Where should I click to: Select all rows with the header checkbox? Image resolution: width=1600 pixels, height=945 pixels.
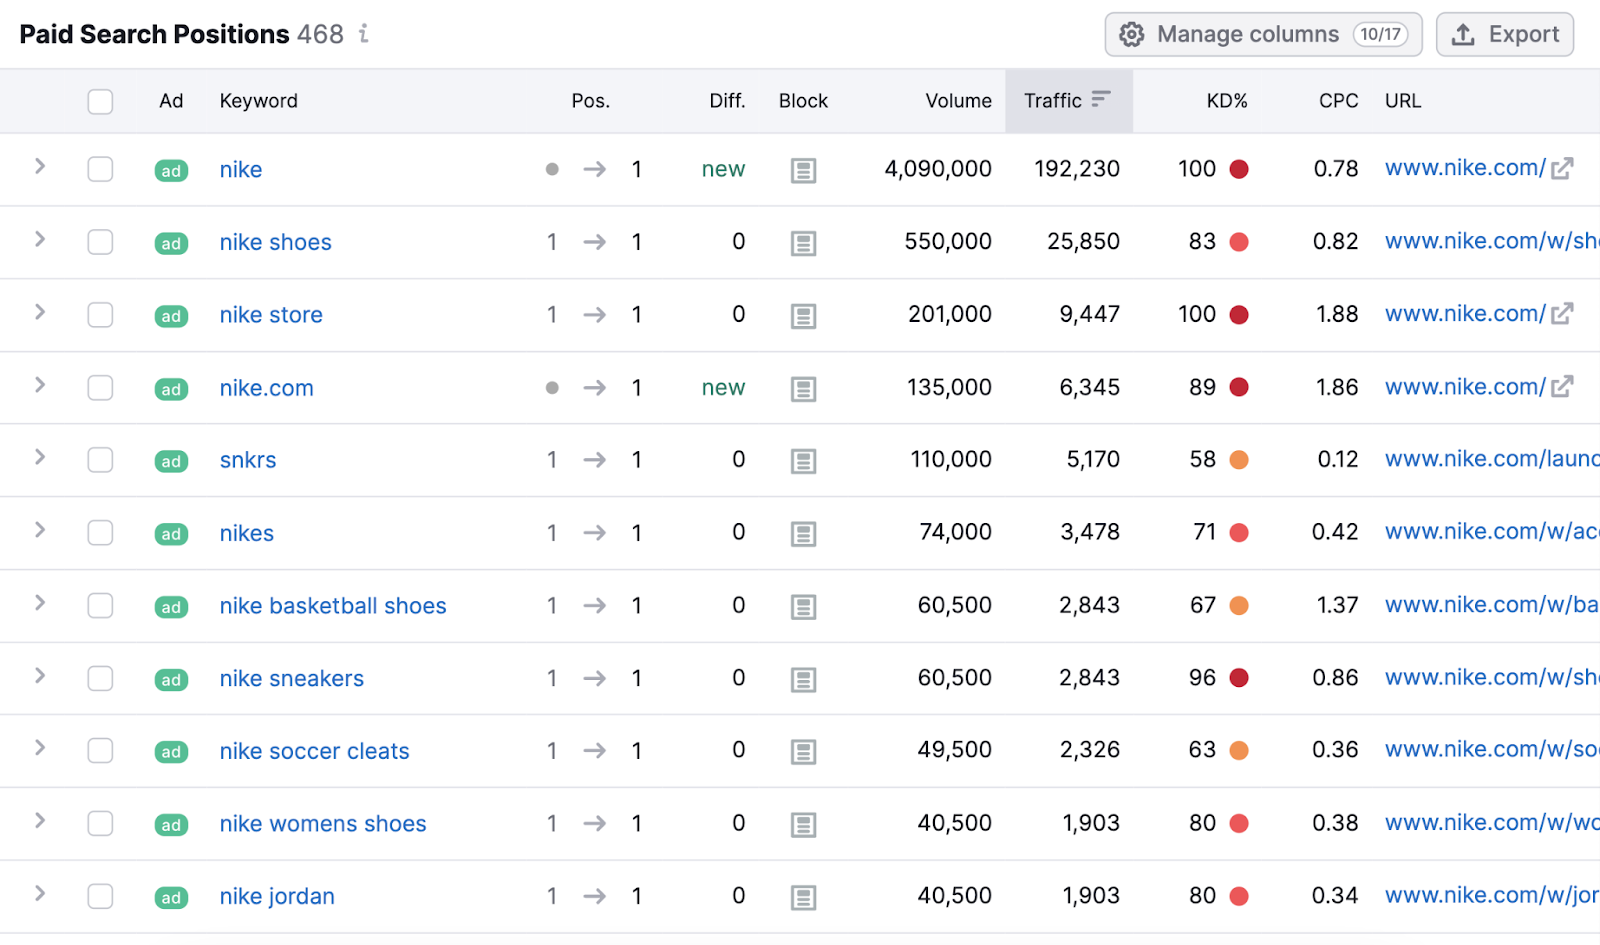100,101
